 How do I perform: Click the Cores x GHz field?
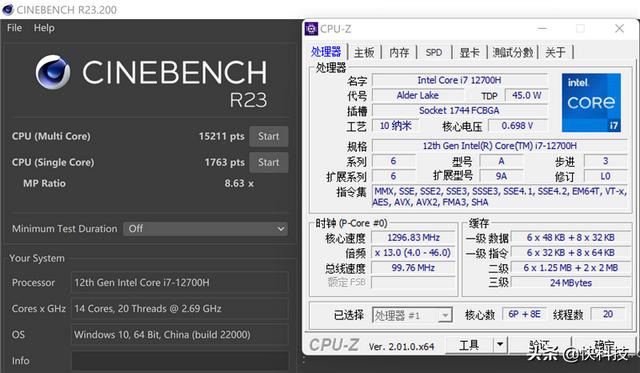tap(180, 309)
